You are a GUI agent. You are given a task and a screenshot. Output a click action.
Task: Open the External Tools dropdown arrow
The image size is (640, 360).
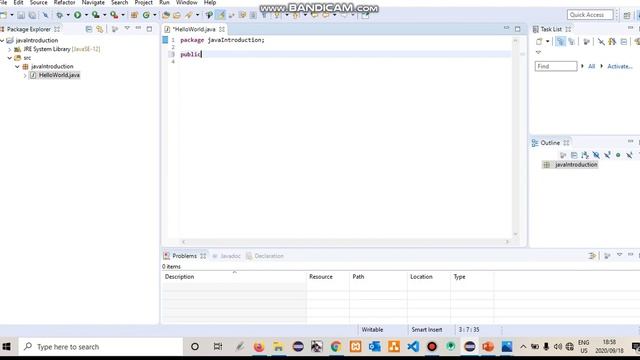click(x=123, y=15)
